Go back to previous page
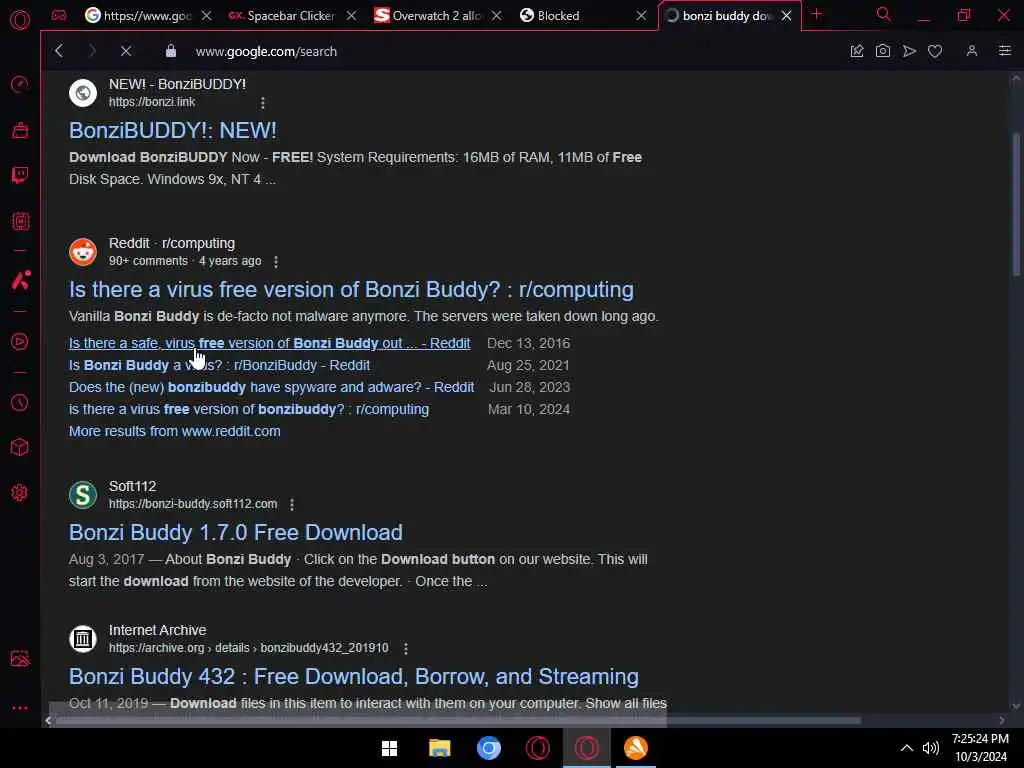 (59, 51)
